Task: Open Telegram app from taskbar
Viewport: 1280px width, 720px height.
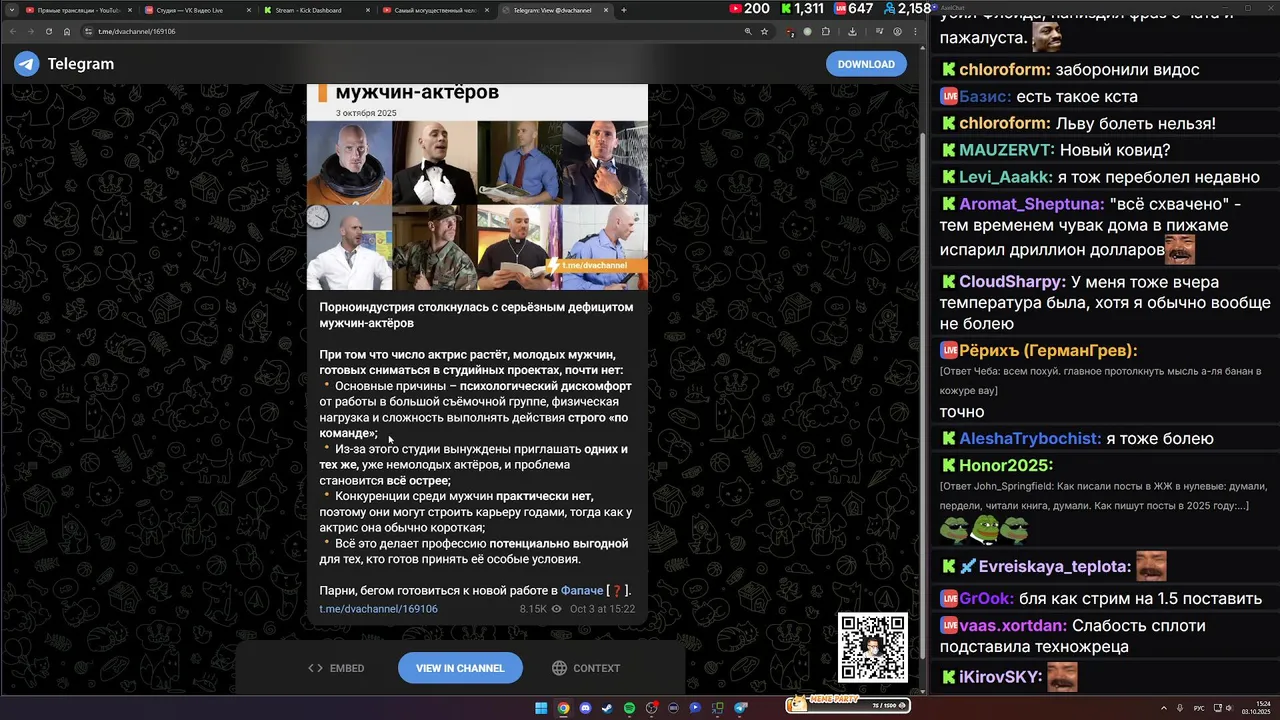Action: pyautogui.click(x=741, y=708)
